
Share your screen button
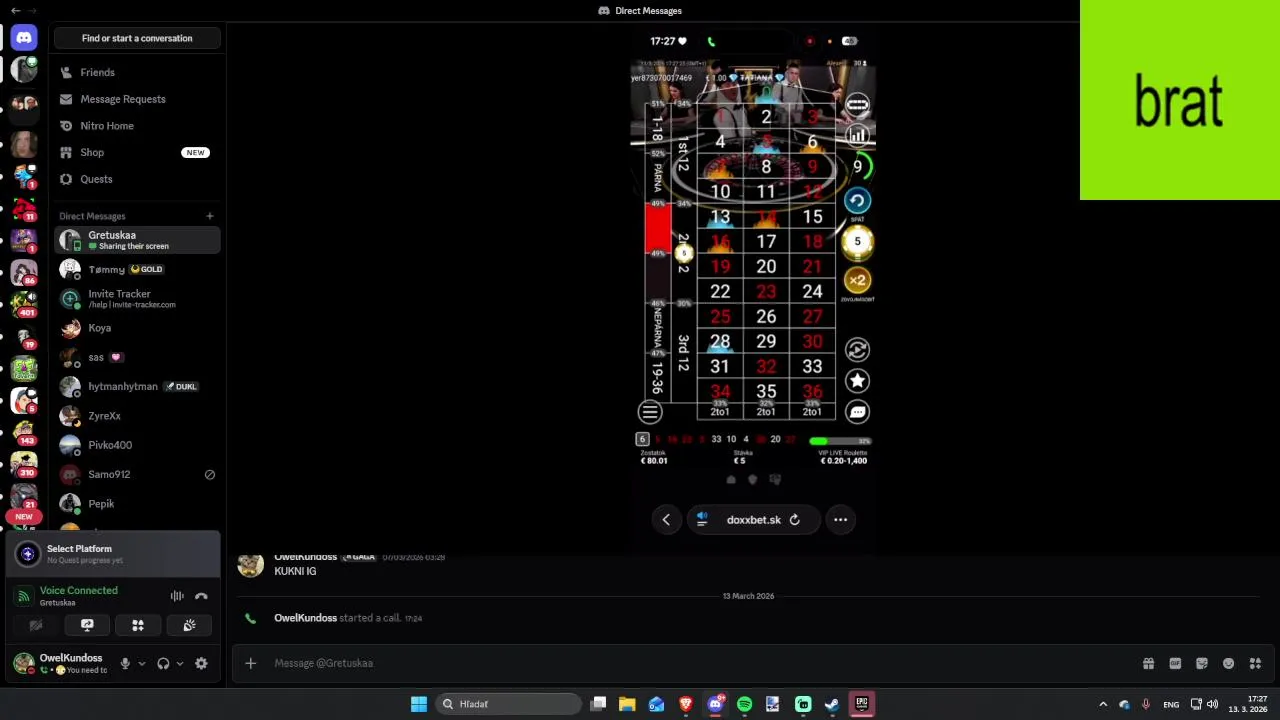click(x=87, y=625)
